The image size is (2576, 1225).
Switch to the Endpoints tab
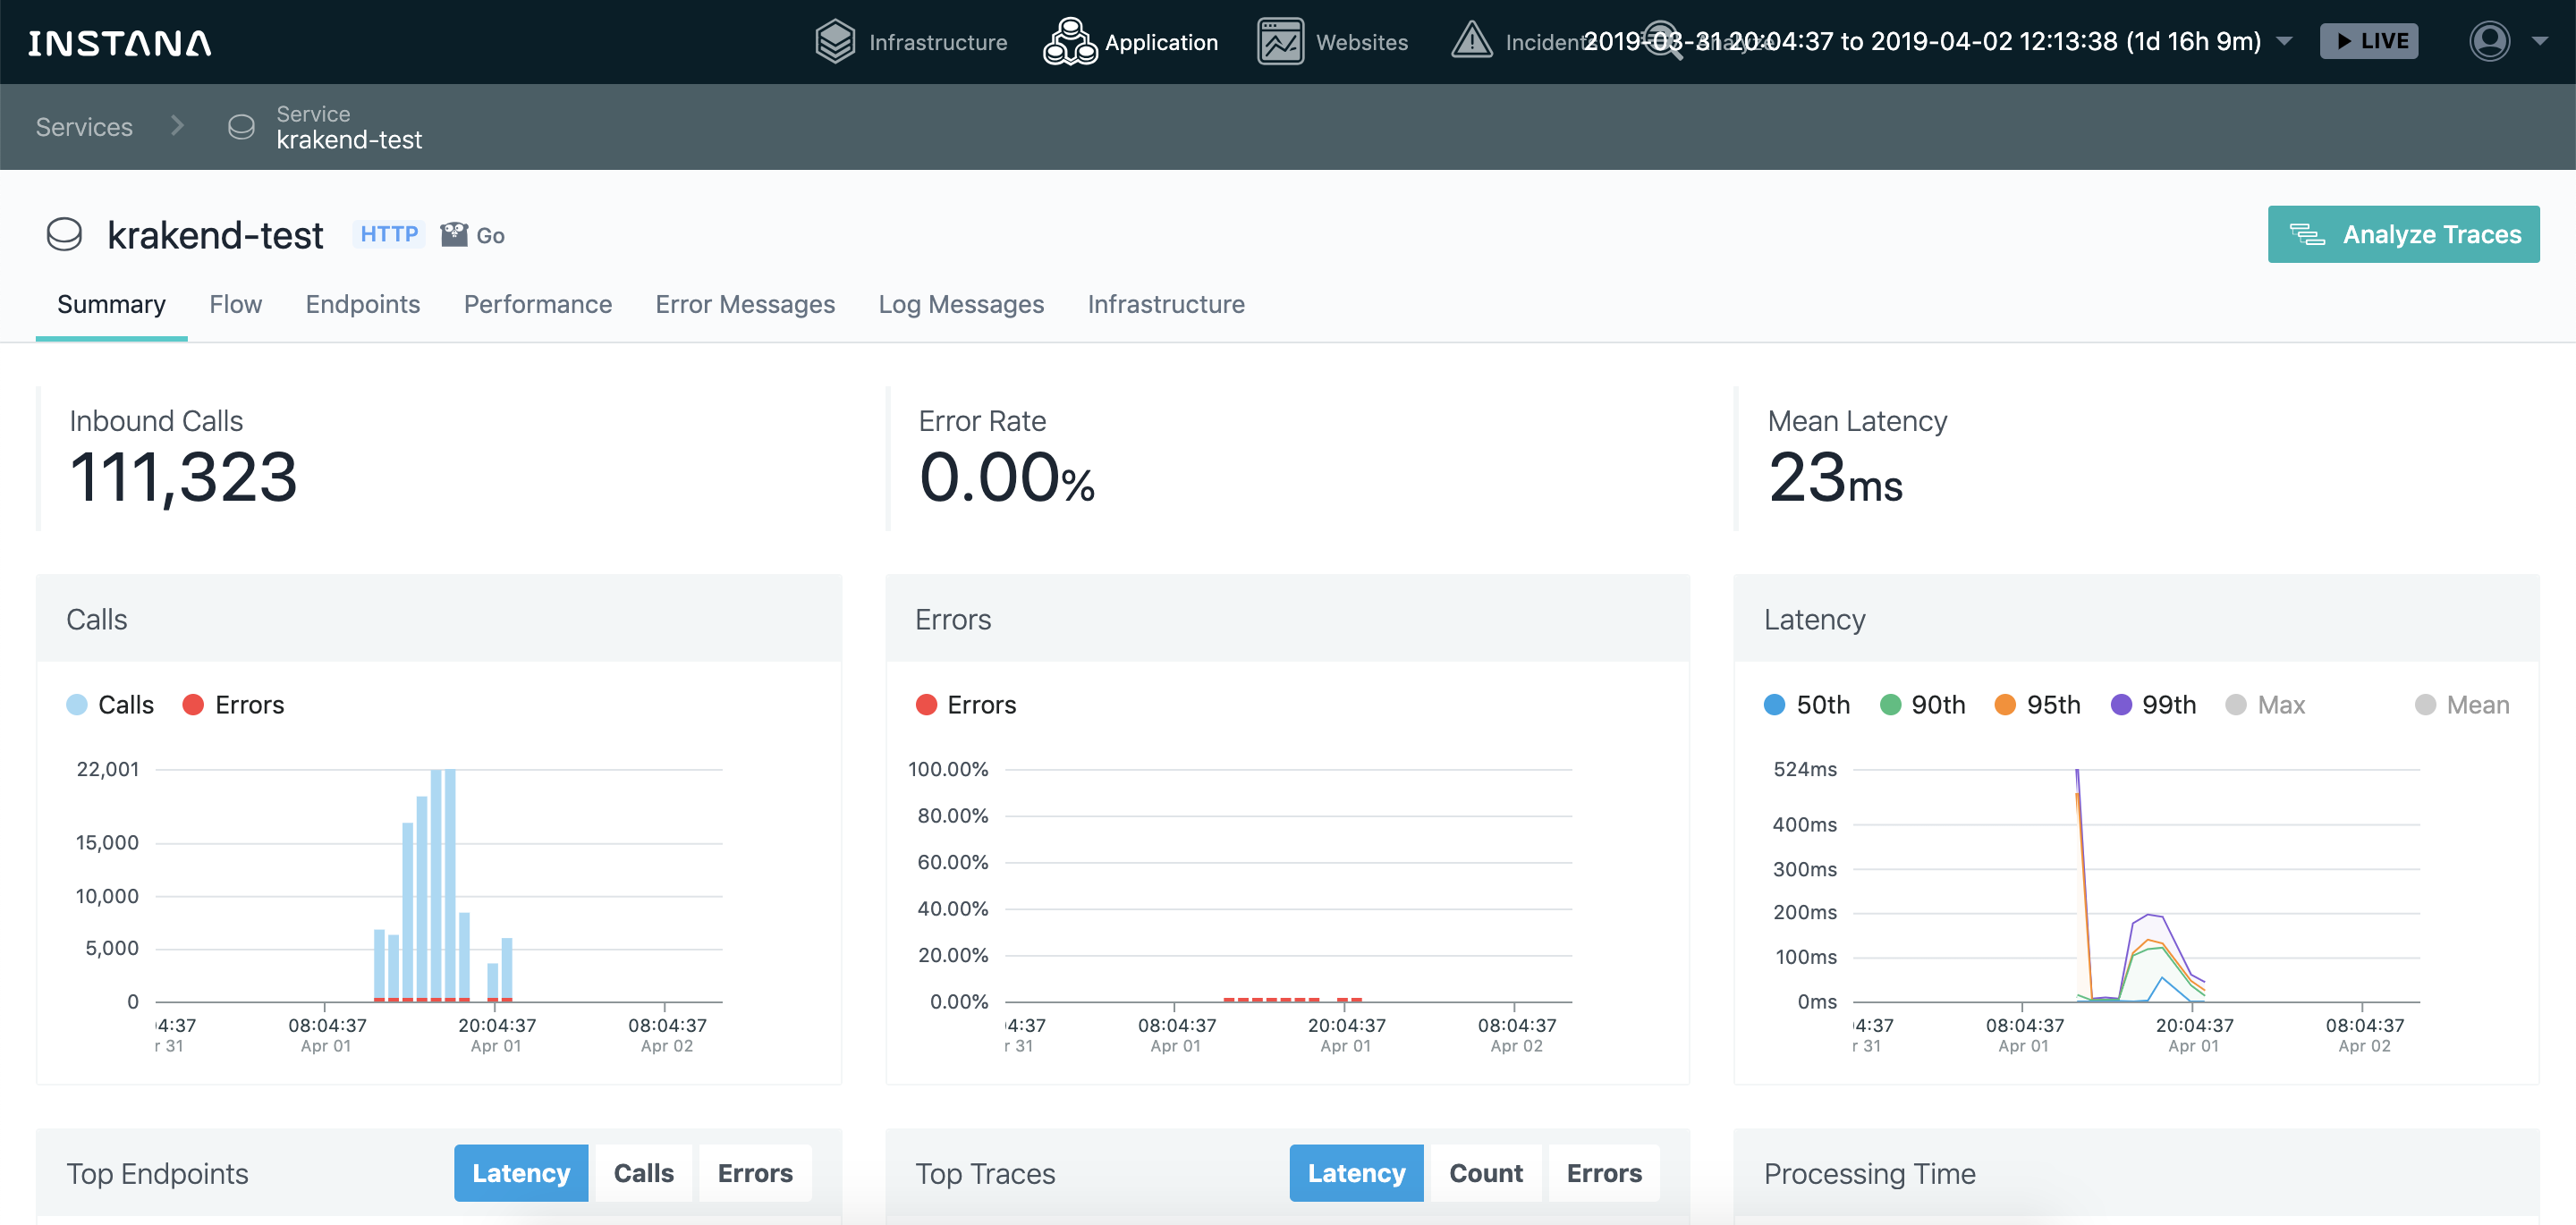[361, 304]
